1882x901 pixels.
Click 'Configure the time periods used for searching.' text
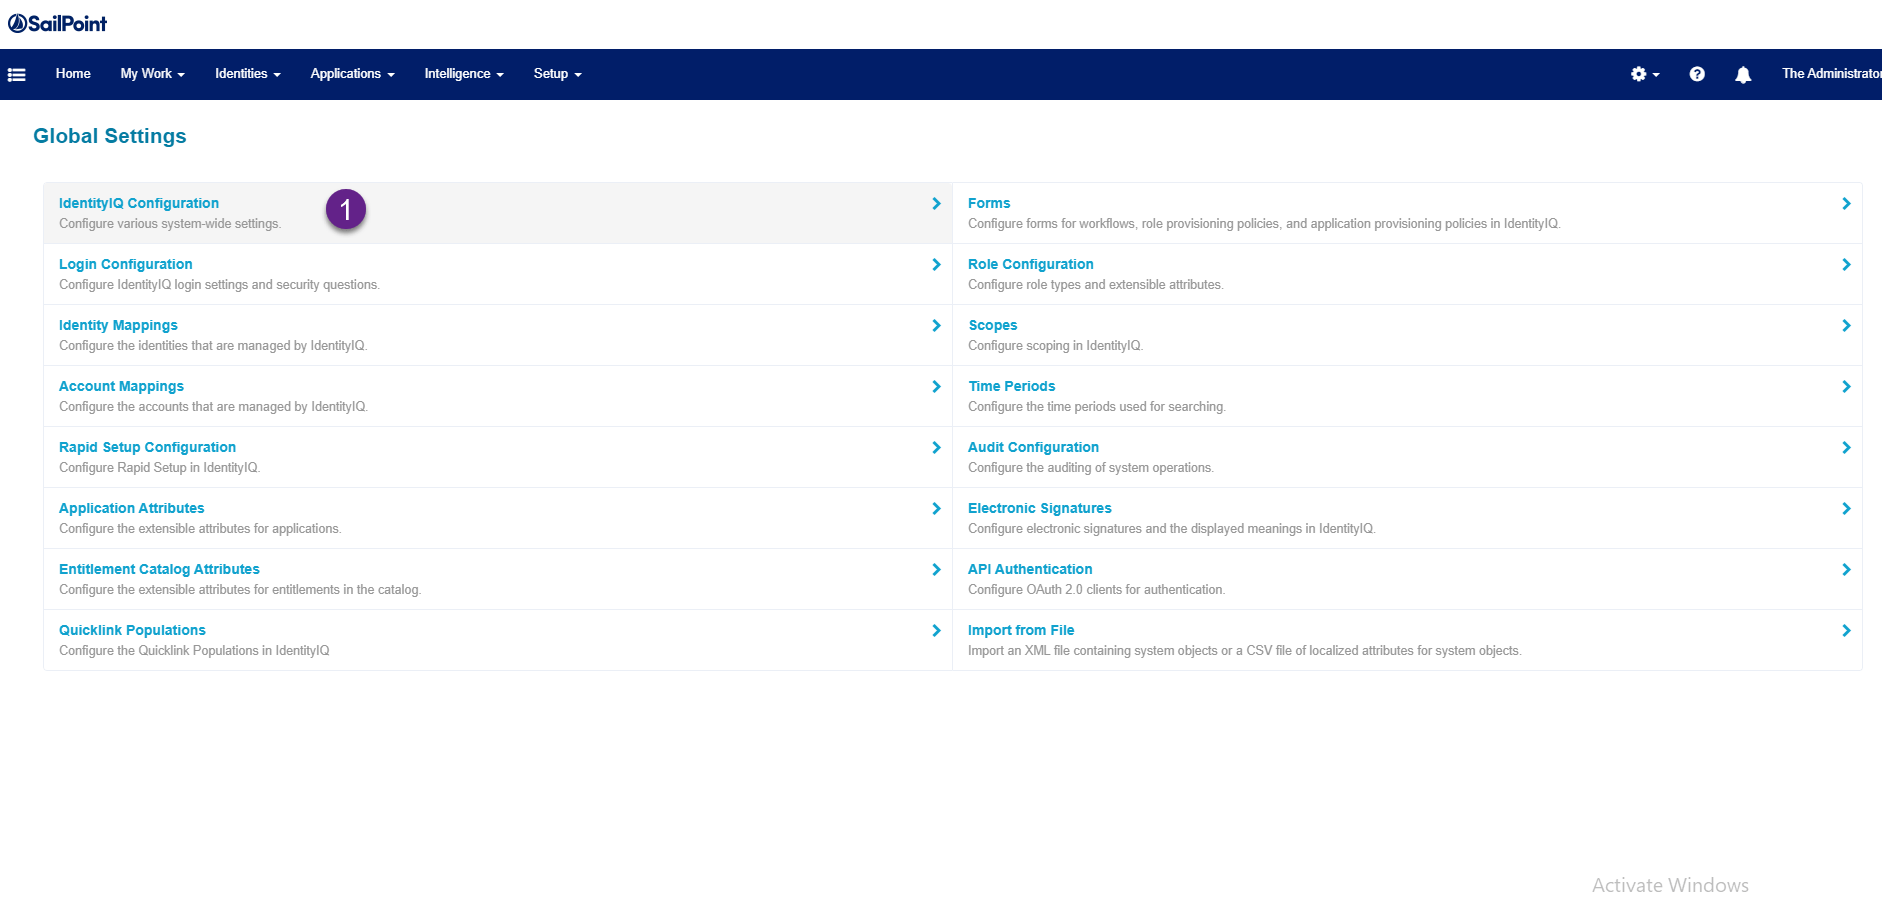pos(1097,407)
